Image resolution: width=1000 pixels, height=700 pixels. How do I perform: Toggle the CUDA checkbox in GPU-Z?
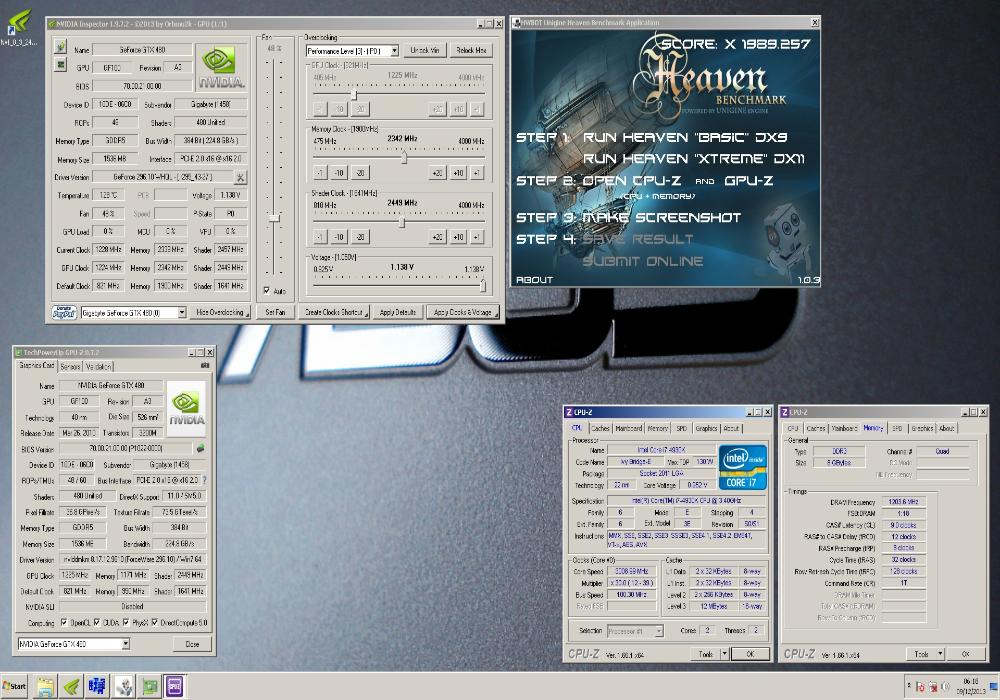(97, 622)
